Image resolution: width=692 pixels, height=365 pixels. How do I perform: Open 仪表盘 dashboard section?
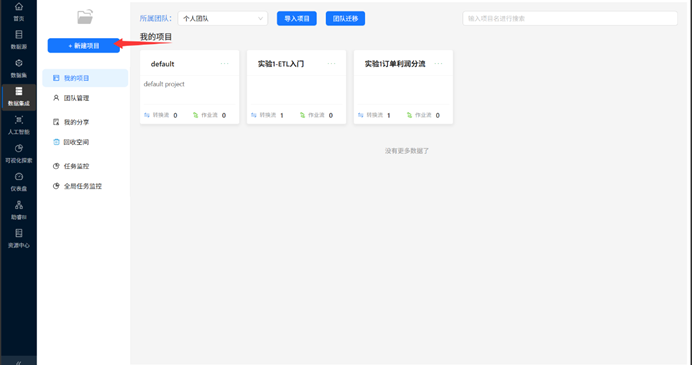tap(19, 182)
